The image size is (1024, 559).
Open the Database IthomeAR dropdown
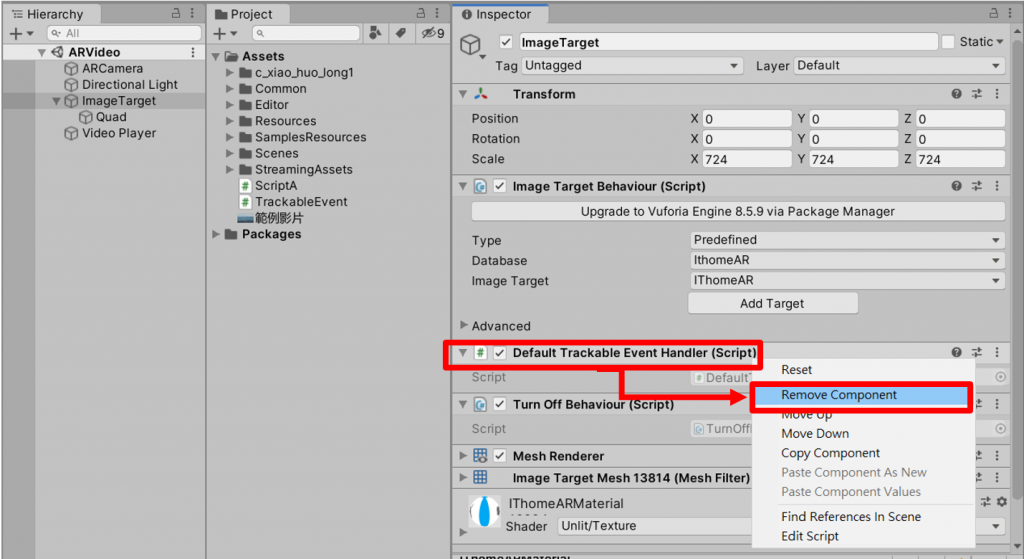[x=847, y=261]
